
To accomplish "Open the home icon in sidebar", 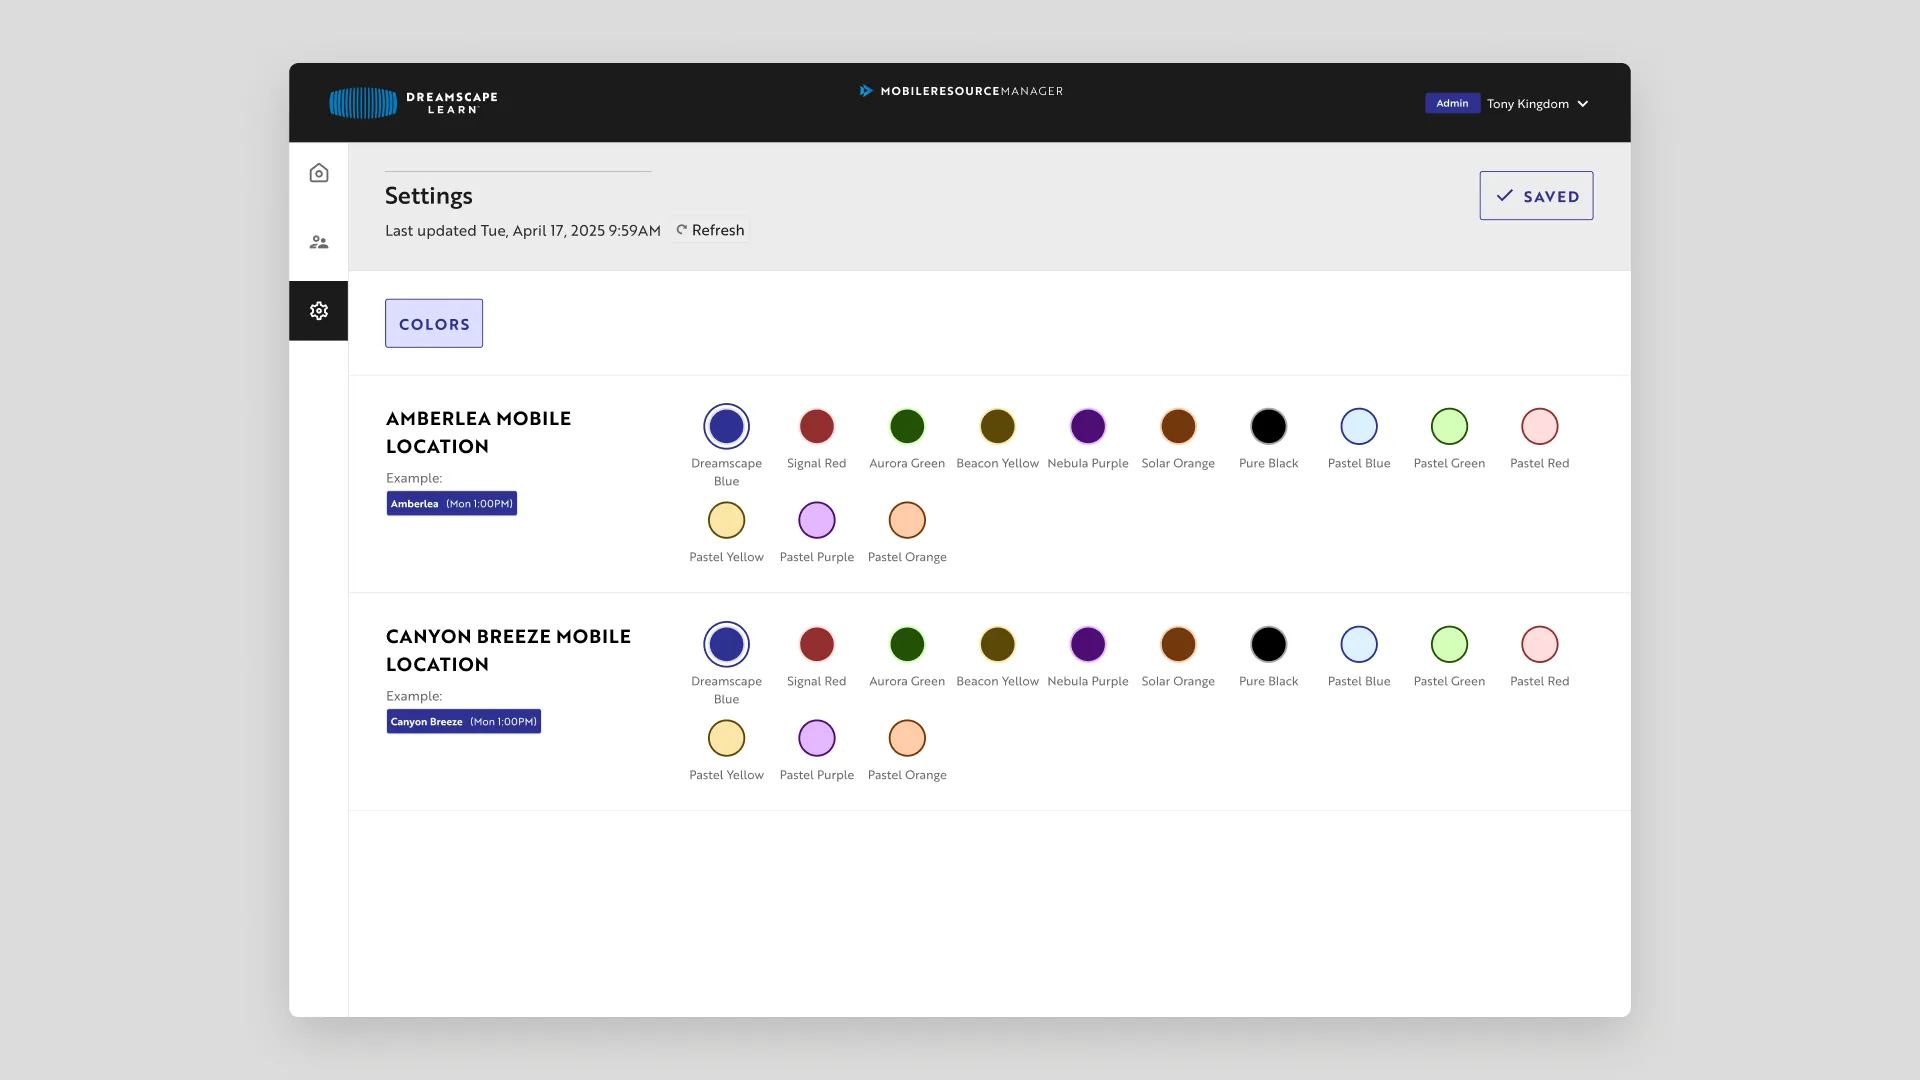I will [319, 173].
